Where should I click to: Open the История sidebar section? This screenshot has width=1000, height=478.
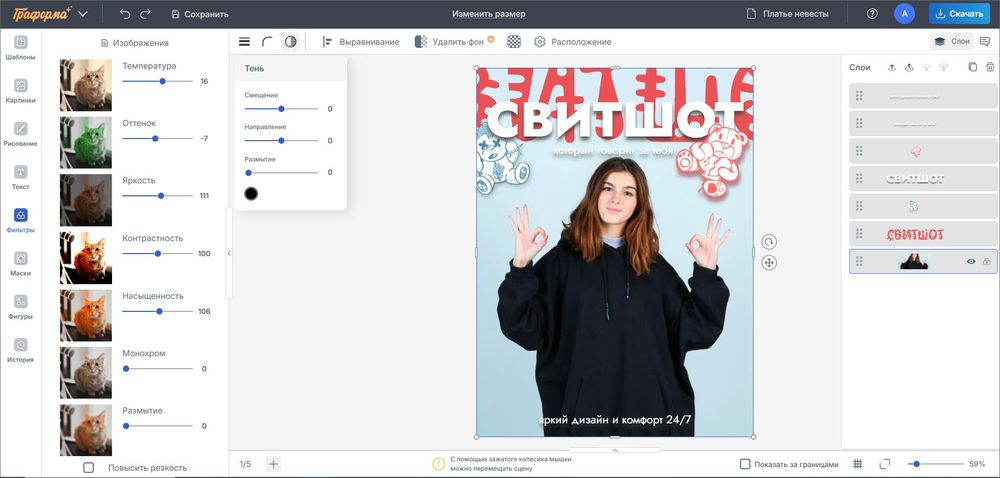(20, 351)
